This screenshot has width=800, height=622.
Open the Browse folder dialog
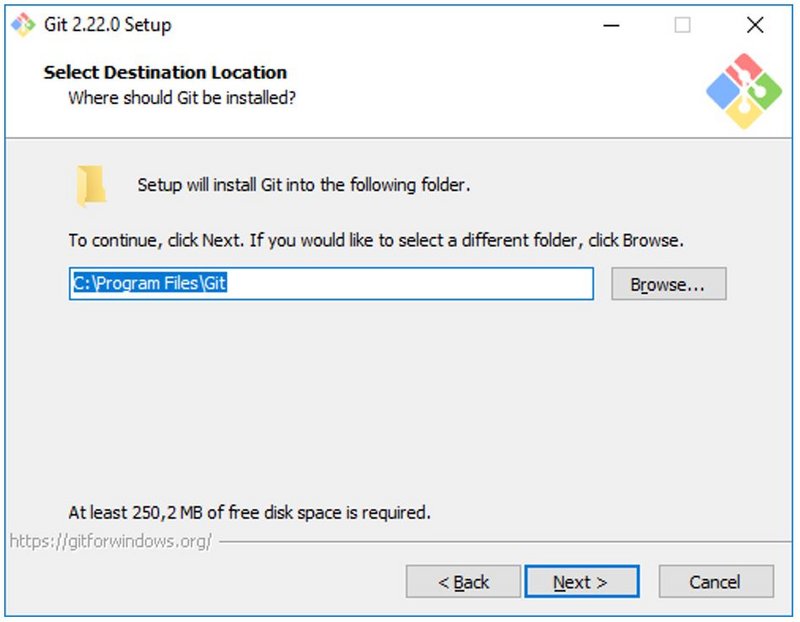(x=667, y=284)
